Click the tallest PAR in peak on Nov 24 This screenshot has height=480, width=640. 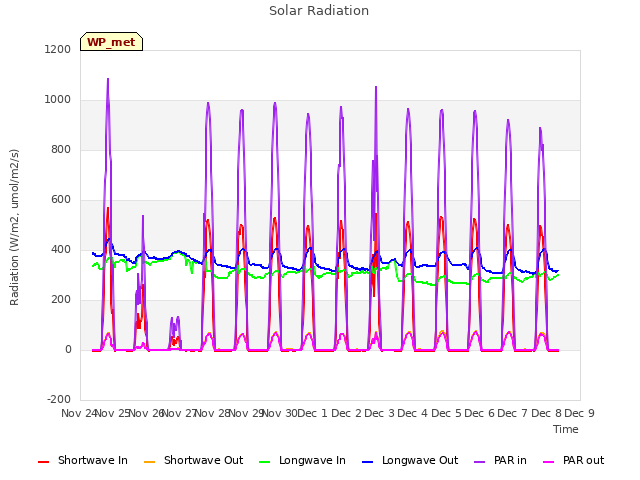(x=108, y=79)
